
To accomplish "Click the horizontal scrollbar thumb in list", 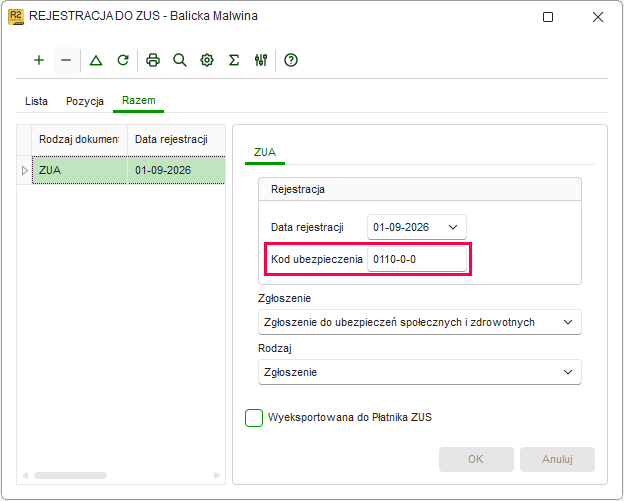I will click(x=70, y=476).
